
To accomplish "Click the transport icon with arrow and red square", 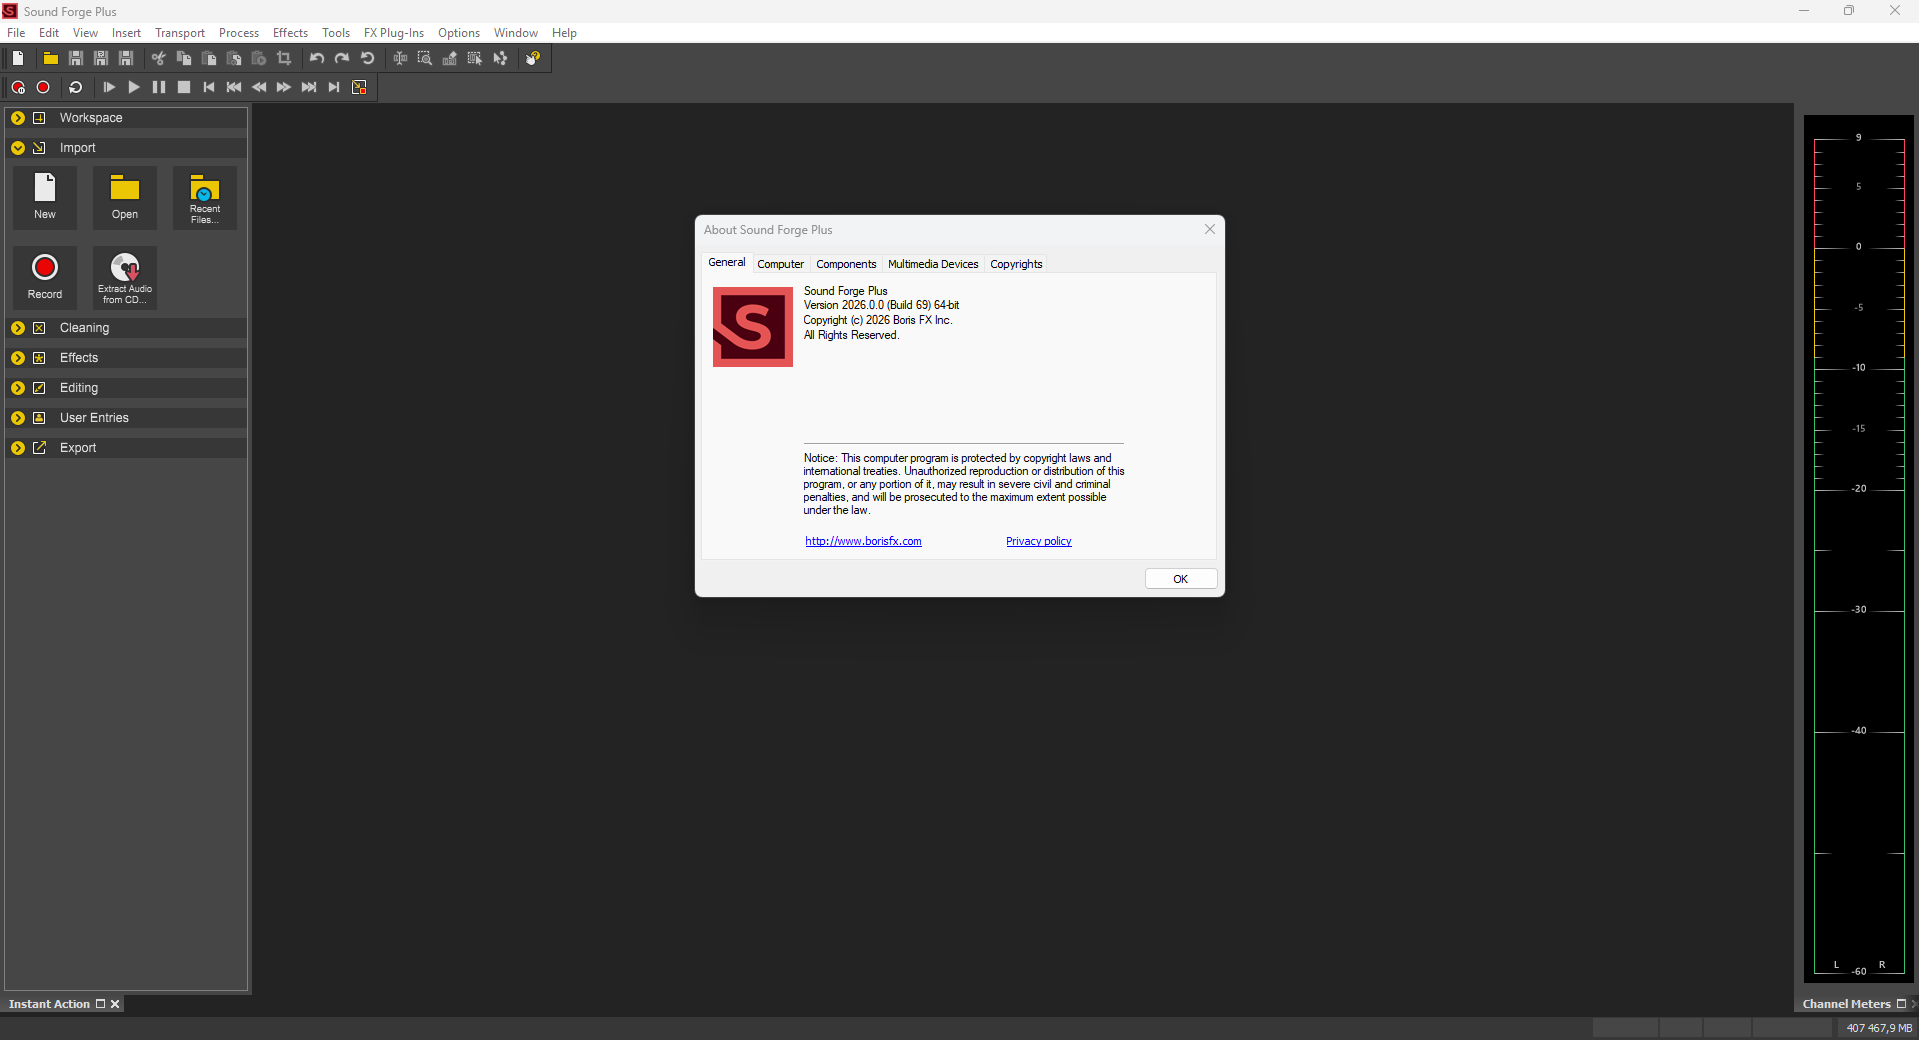I will [359, 87].
